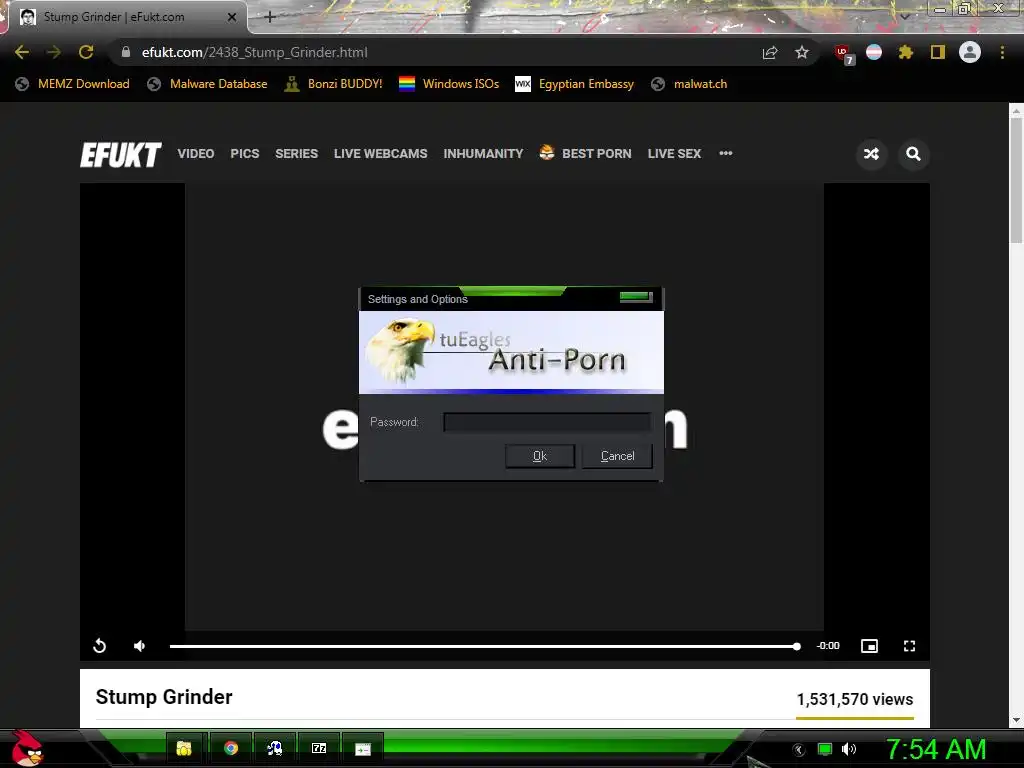1024x768 pixels.
Task: Click the share page icon
Action: click(770, 52)
